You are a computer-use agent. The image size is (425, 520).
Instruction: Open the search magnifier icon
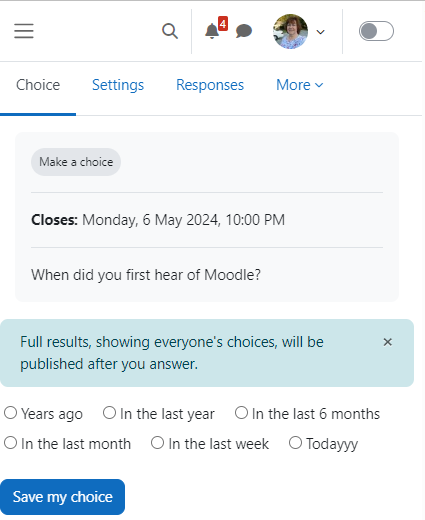click(x=170, y=31)
